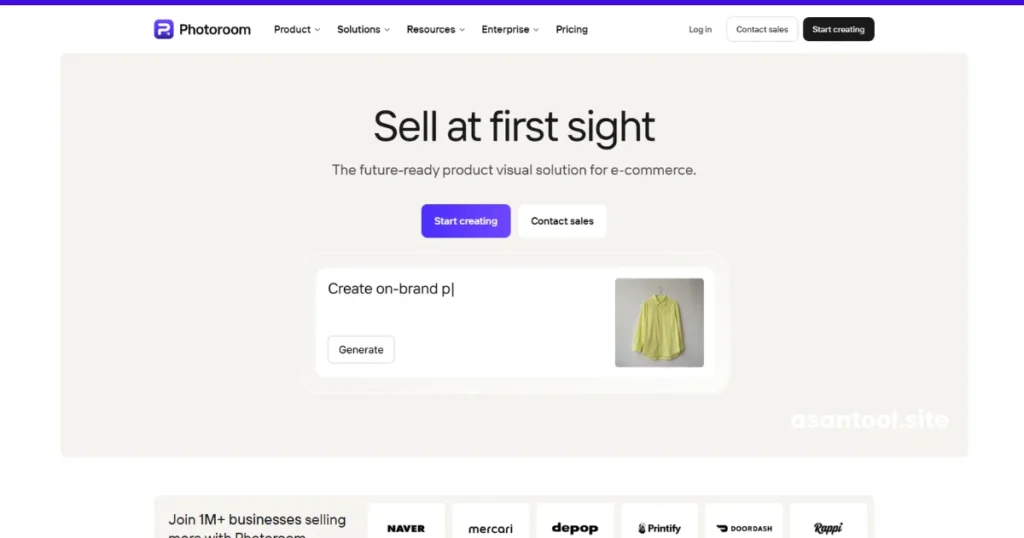This screenshot has height=538, width=1024.
Task: Click the future-ready product visual solution subtitle
Action: 514,170
